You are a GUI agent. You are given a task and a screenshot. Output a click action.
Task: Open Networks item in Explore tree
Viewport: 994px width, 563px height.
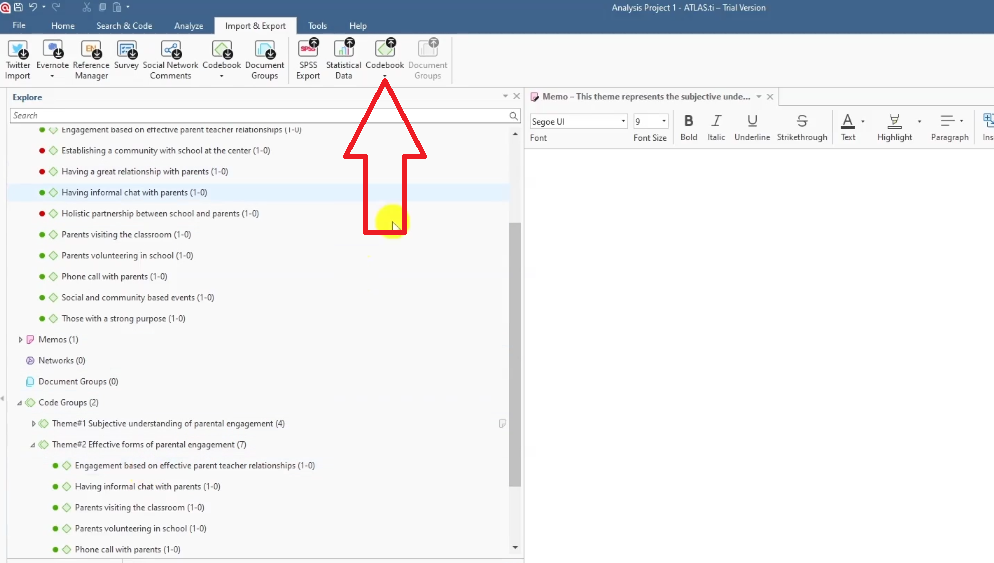tap(56, 361)
